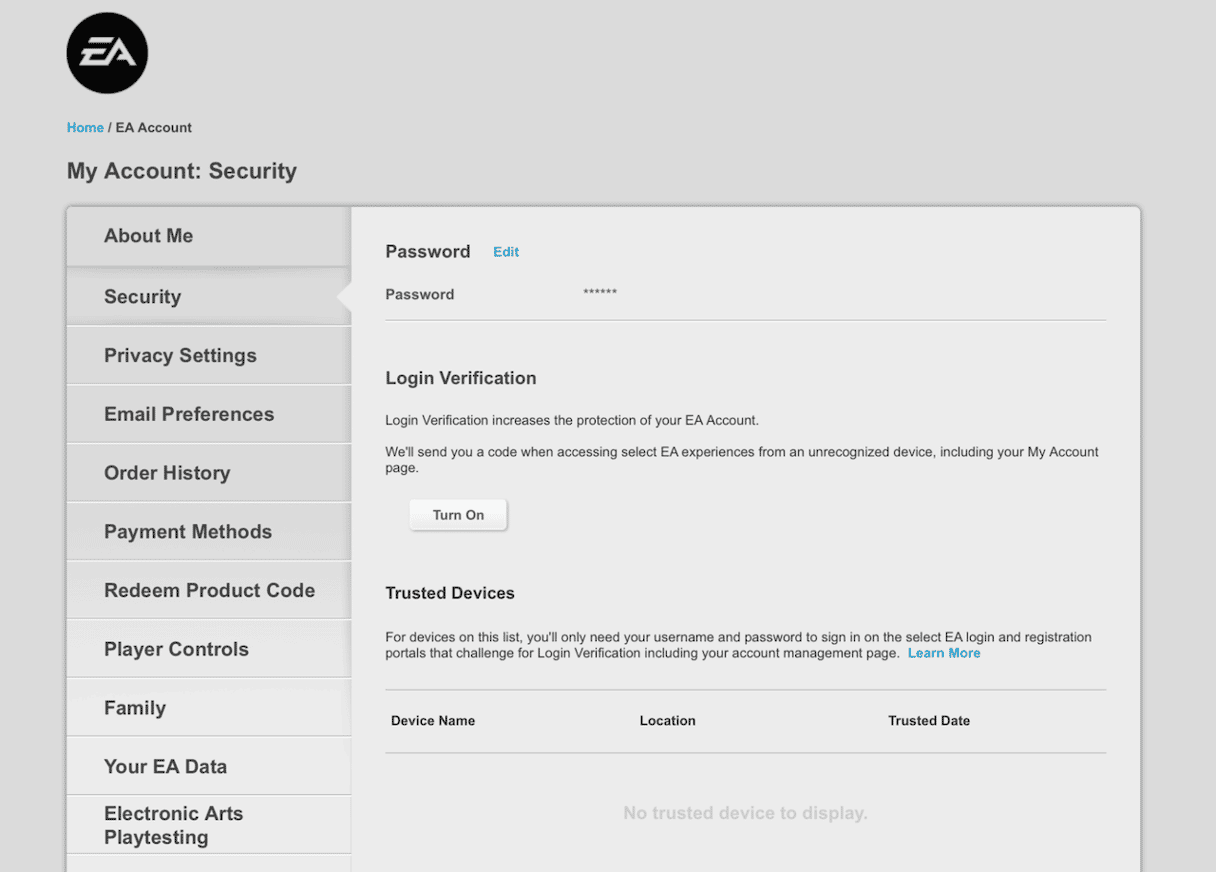The image size is (1216, 872).
Task: Select Redeem Product Code tab
Action: (209, 590)
